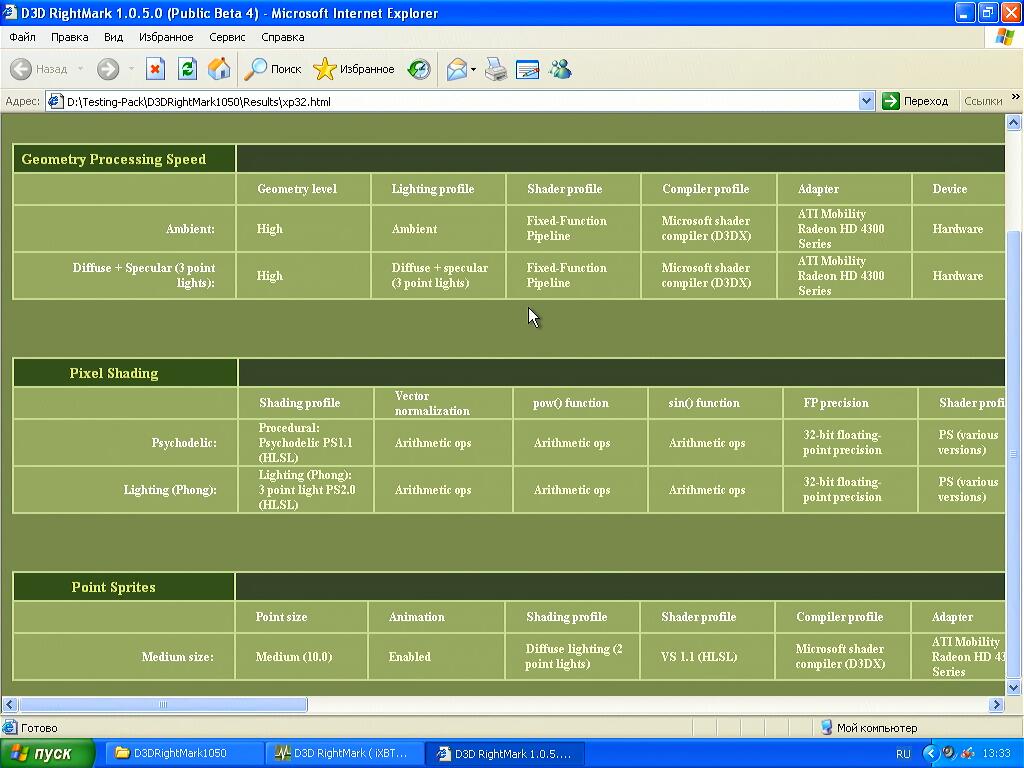Click the horizontal scrollbar right arrow
Screen dimensions: 1024x768
point(996,704)
